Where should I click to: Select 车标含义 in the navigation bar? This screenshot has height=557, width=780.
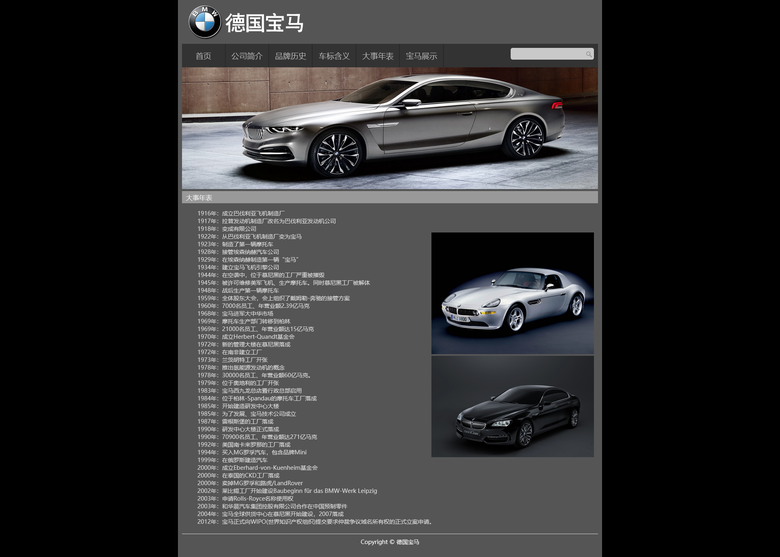point(334,56)
